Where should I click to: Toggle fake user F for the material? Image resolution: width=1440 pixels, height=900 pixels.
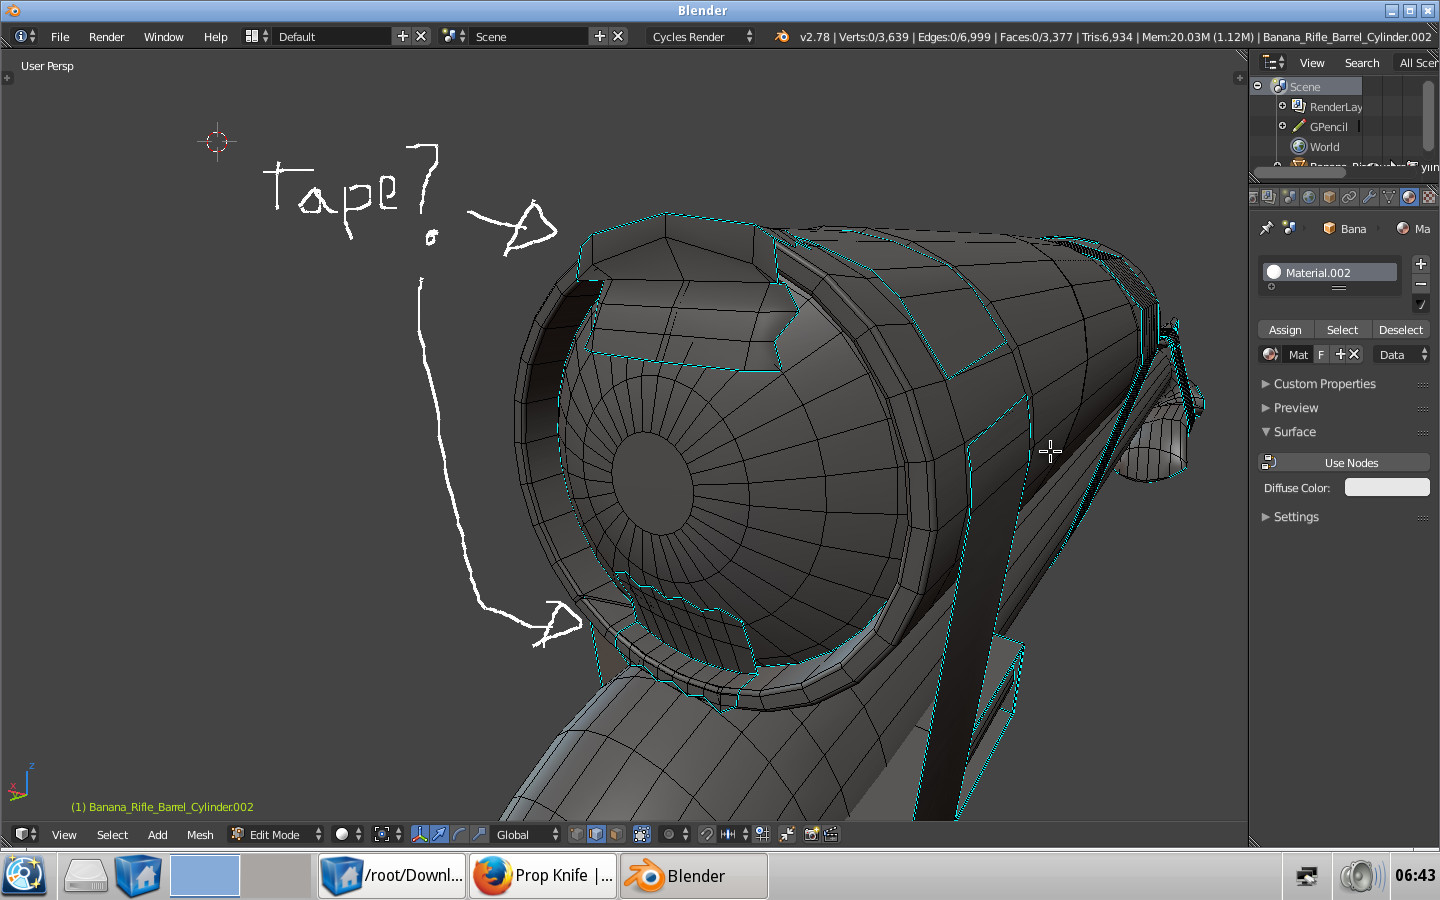pyautogui.click(x=1321, y=355)
